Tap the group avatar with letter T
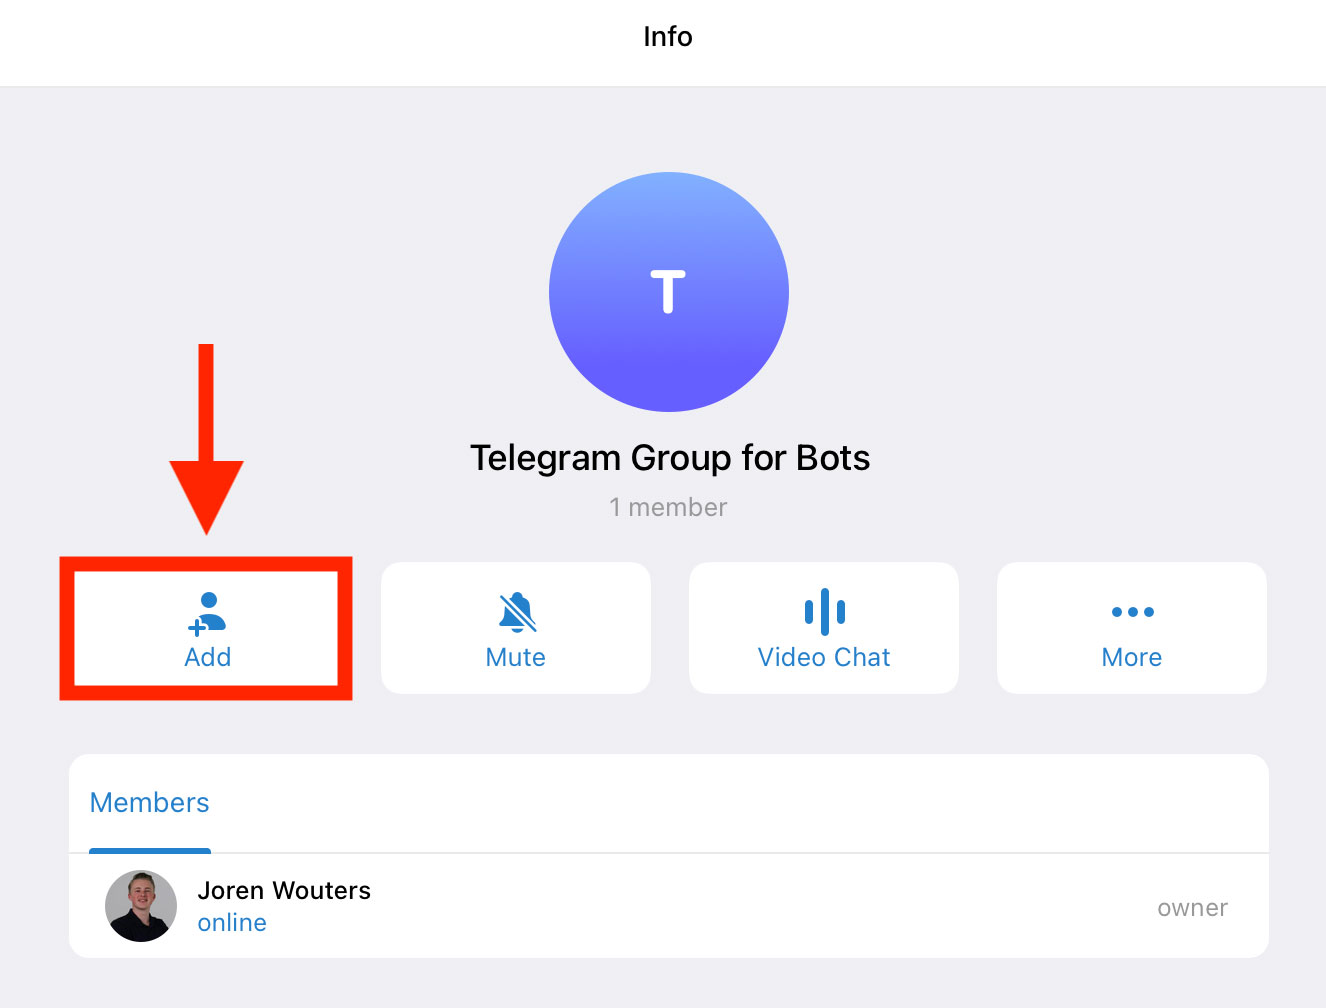This screenshot has height=1008, width=1326. coord(669,292)
